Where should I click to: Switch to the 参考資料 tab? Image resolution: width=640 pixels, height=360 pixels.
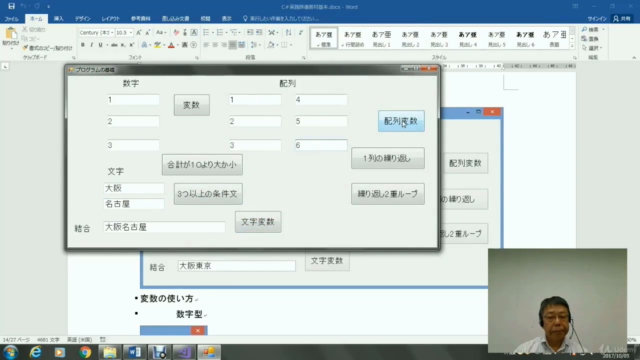click(141, 19)
